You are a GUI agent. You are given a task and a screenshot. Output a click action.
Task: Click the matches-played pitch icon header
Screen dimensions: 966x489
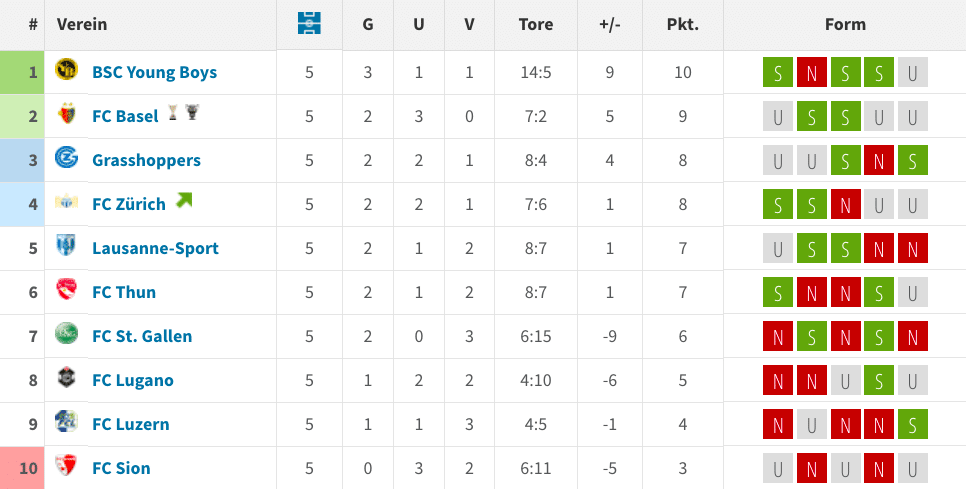tap(309, 23)
